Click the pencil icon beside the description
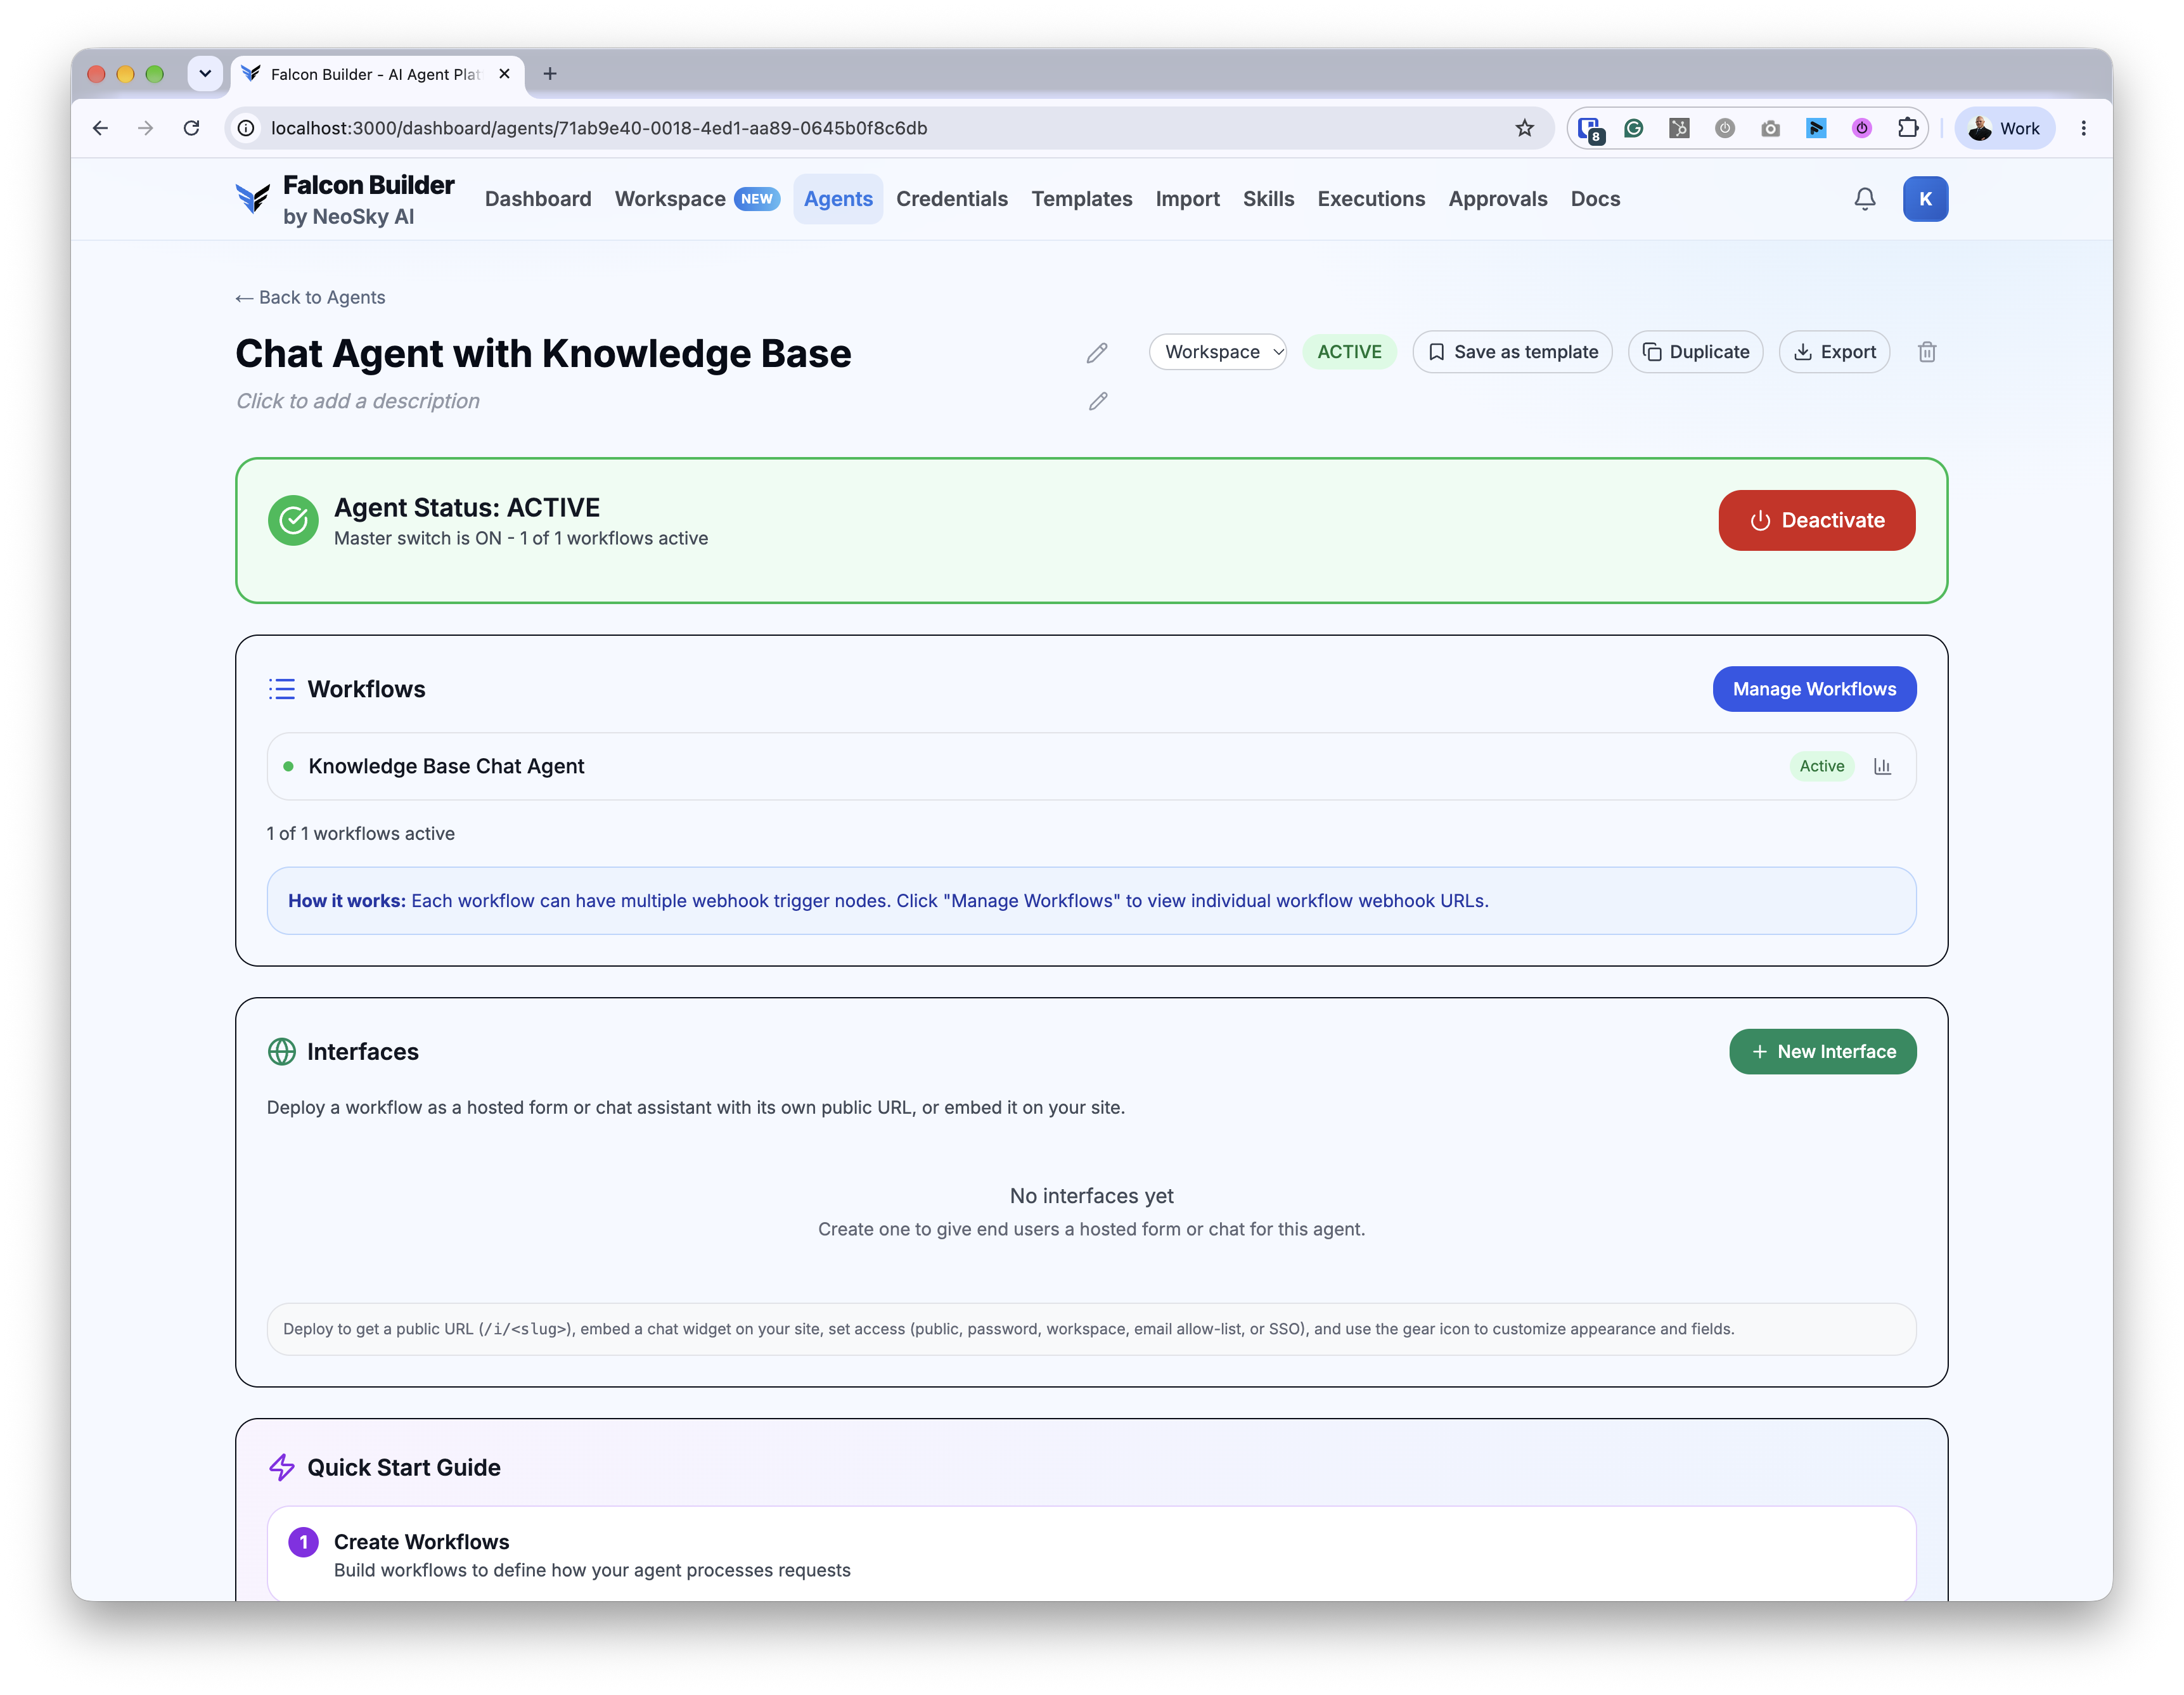 click(x=1097, y=401)
